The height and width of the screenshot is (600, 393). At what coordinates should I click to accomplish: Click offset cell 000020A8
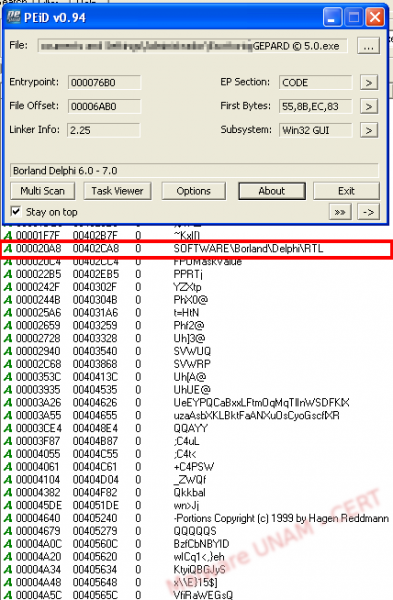[x=38, y=249]
